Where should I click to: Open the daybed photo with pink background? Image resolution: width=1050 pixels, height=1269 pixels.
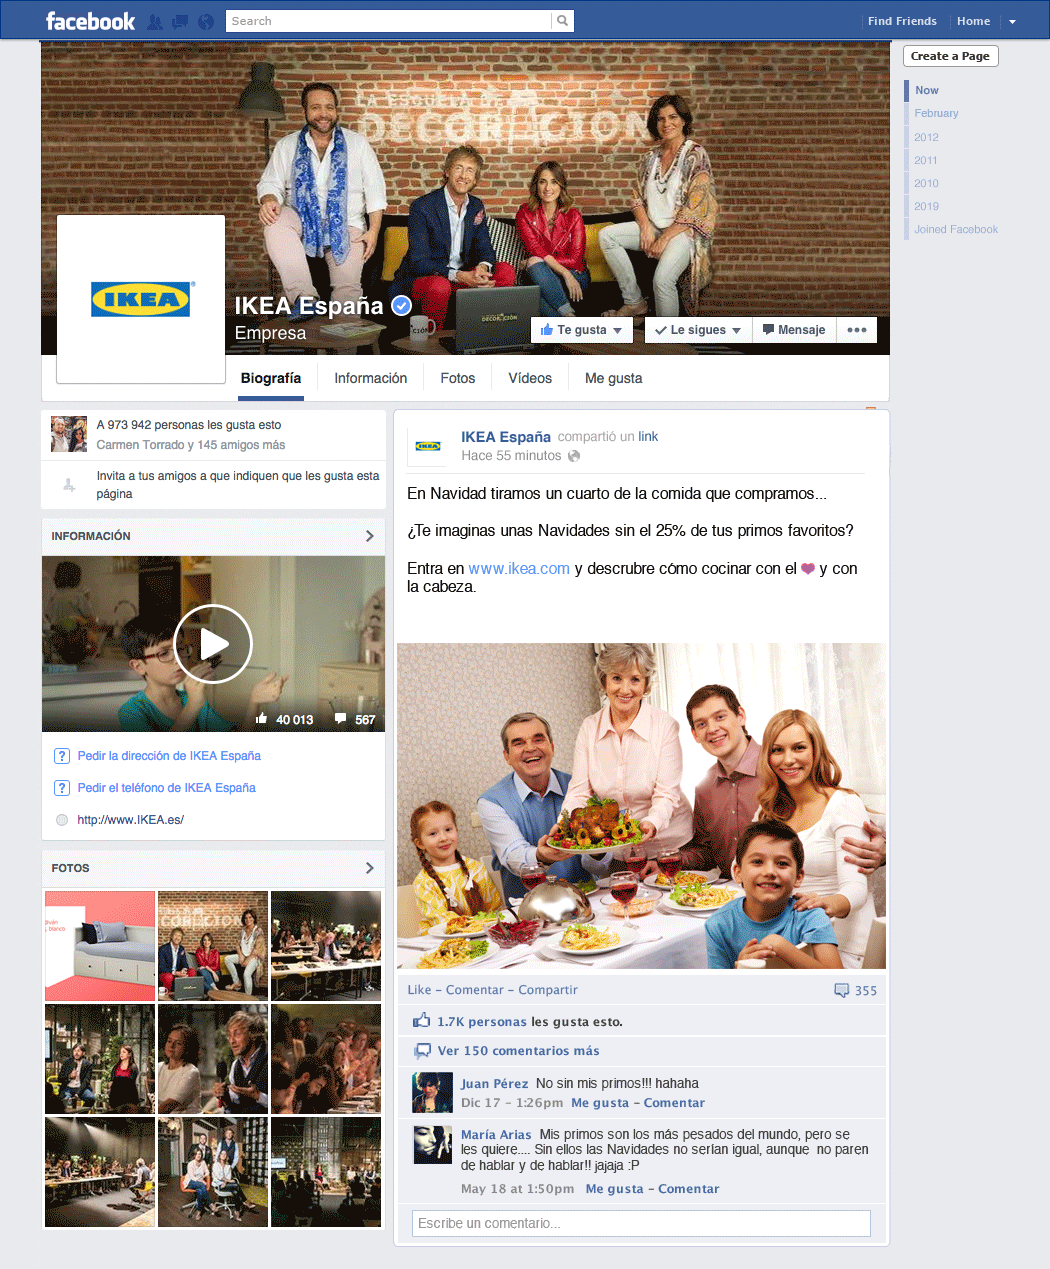tap(100, 946)
